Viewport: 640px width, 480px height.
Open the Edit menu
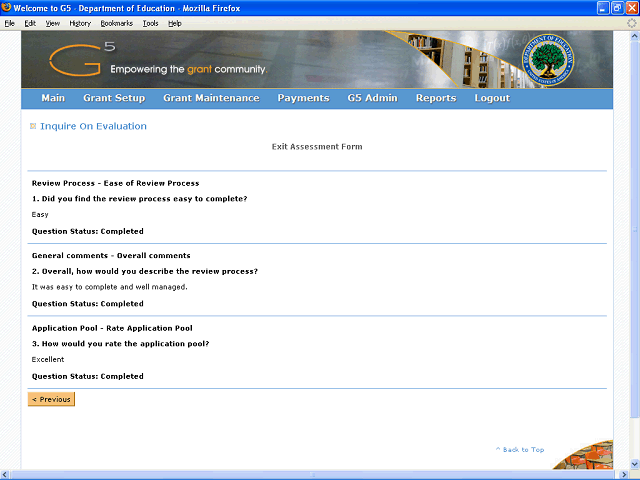tap(30, 23)
